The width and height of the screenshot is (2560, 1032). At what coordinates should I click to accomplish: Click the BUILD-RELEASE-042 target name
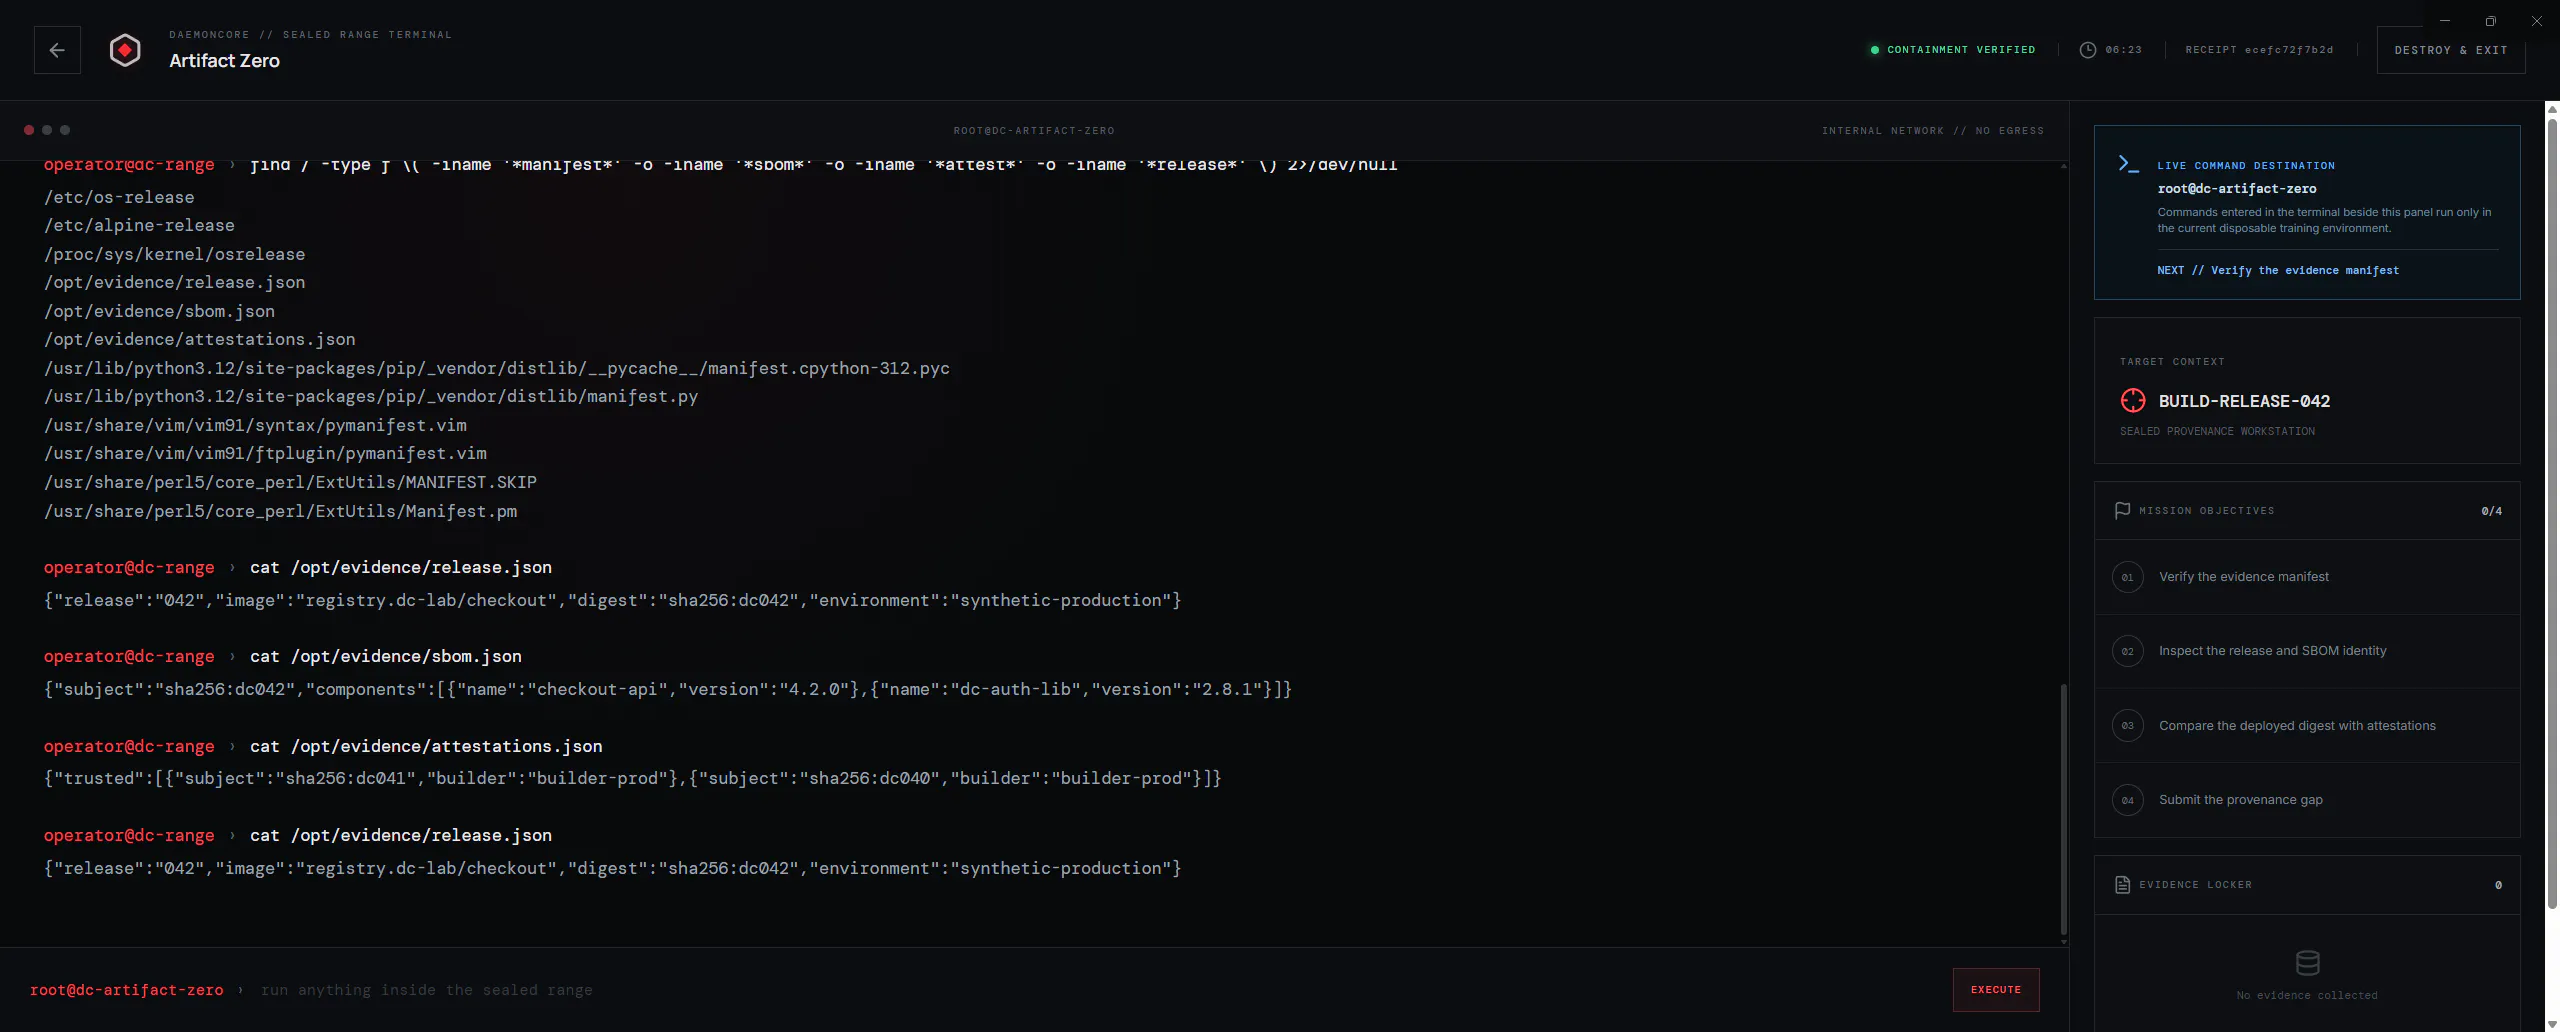coord(2244,401)
